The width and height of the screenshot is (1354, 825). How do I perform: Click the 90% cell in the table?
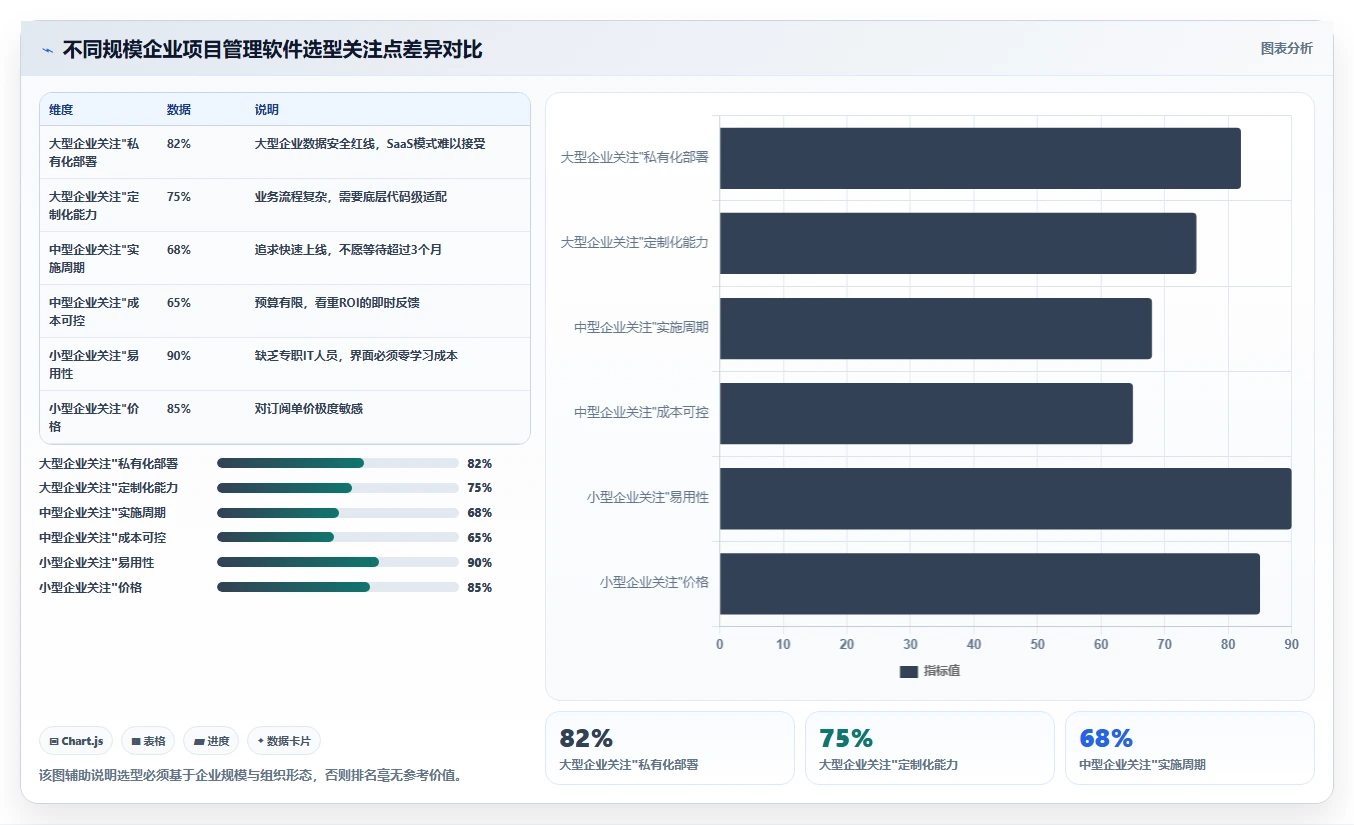(x=179, y=356)
